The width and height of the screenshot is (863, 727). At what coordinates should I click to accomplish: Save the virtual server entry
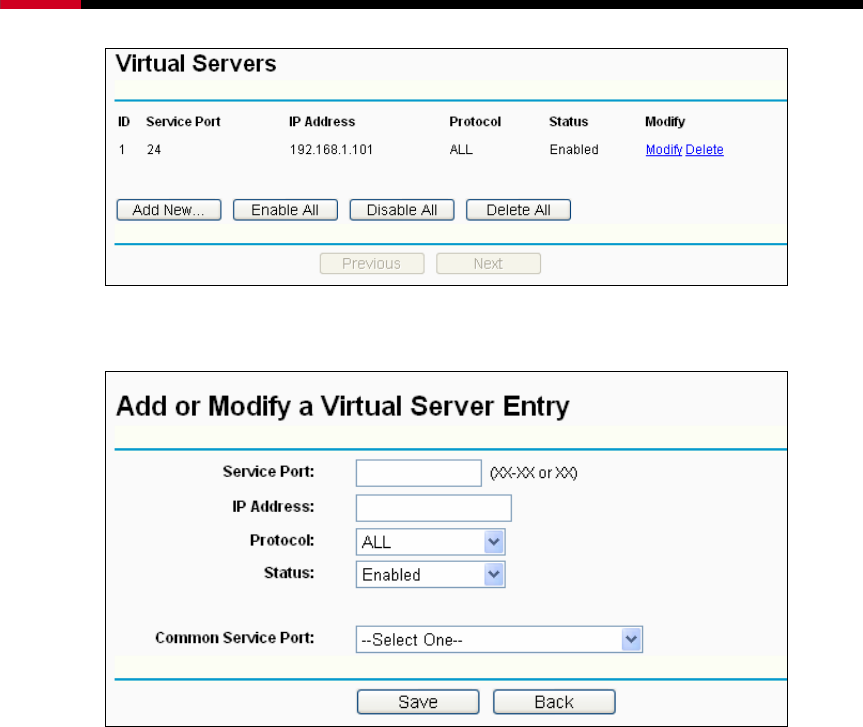click(x=418, y=702)
